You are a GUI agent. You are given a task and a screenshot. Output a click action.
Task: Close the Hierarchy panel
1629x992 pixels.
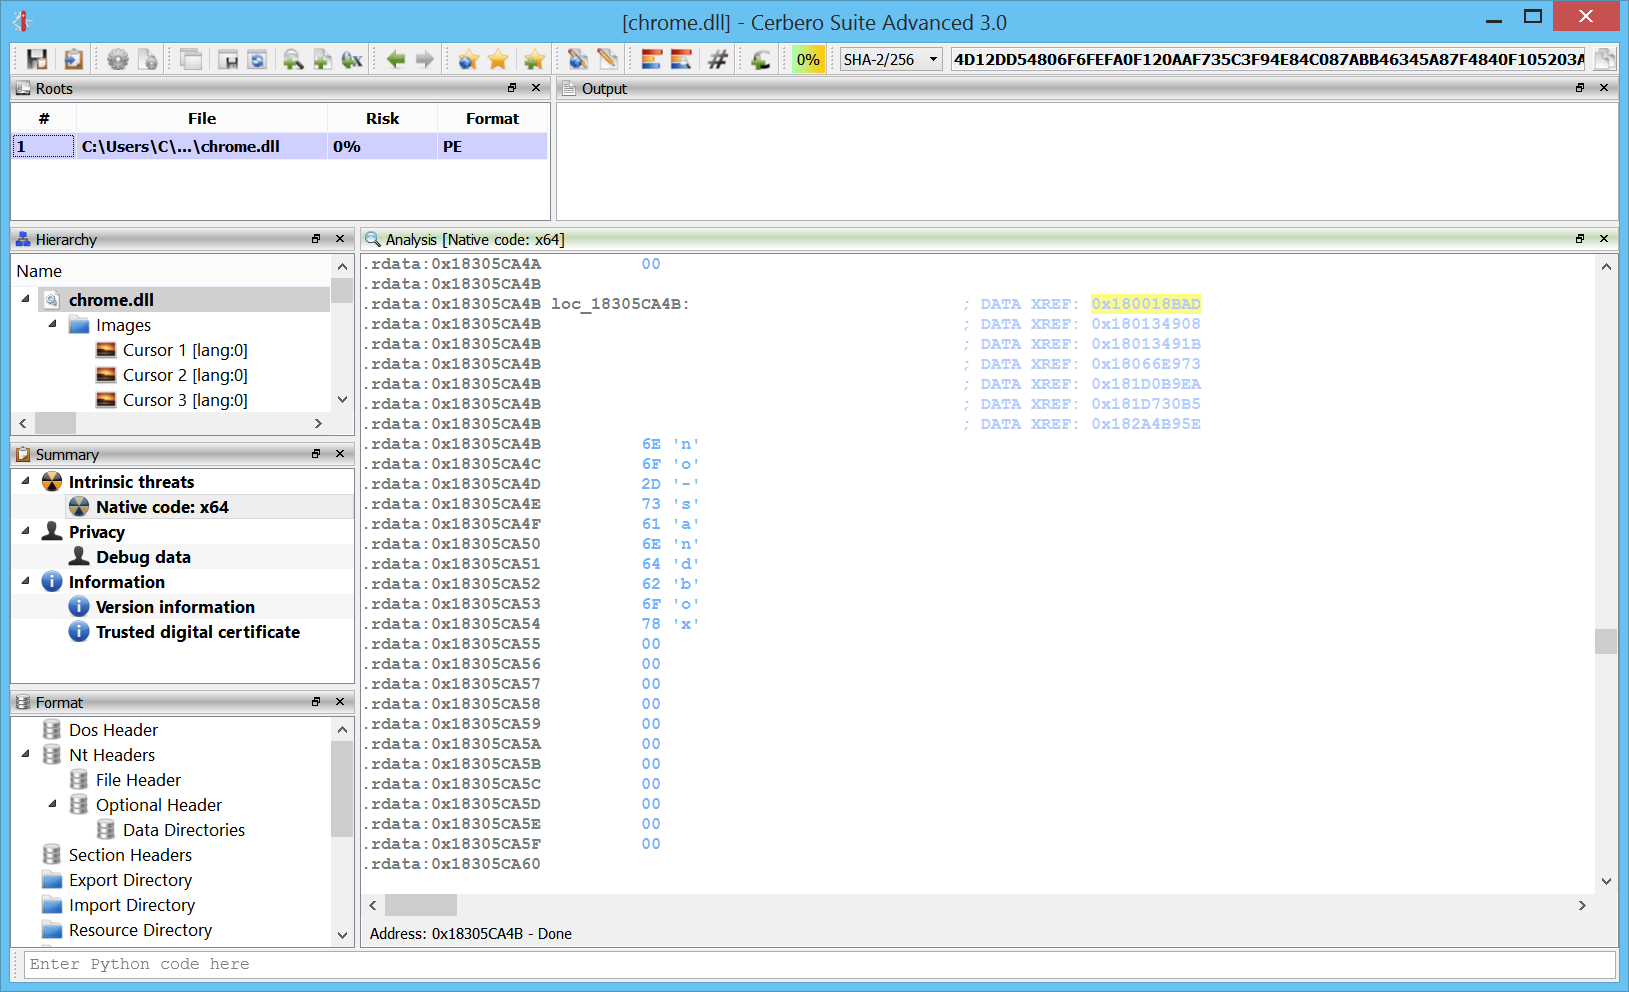[x=340, y=239]
